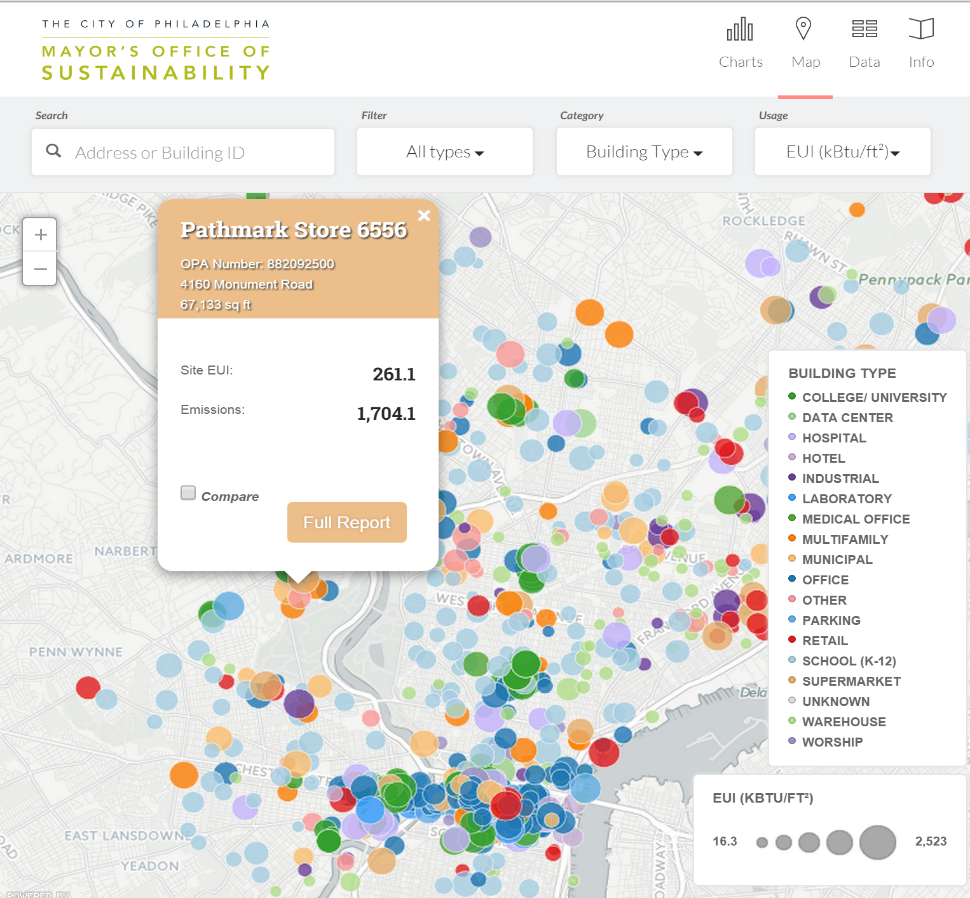970x898 pixels.
Task: Click the Retail legend entry
Action: tap(818, 641)
